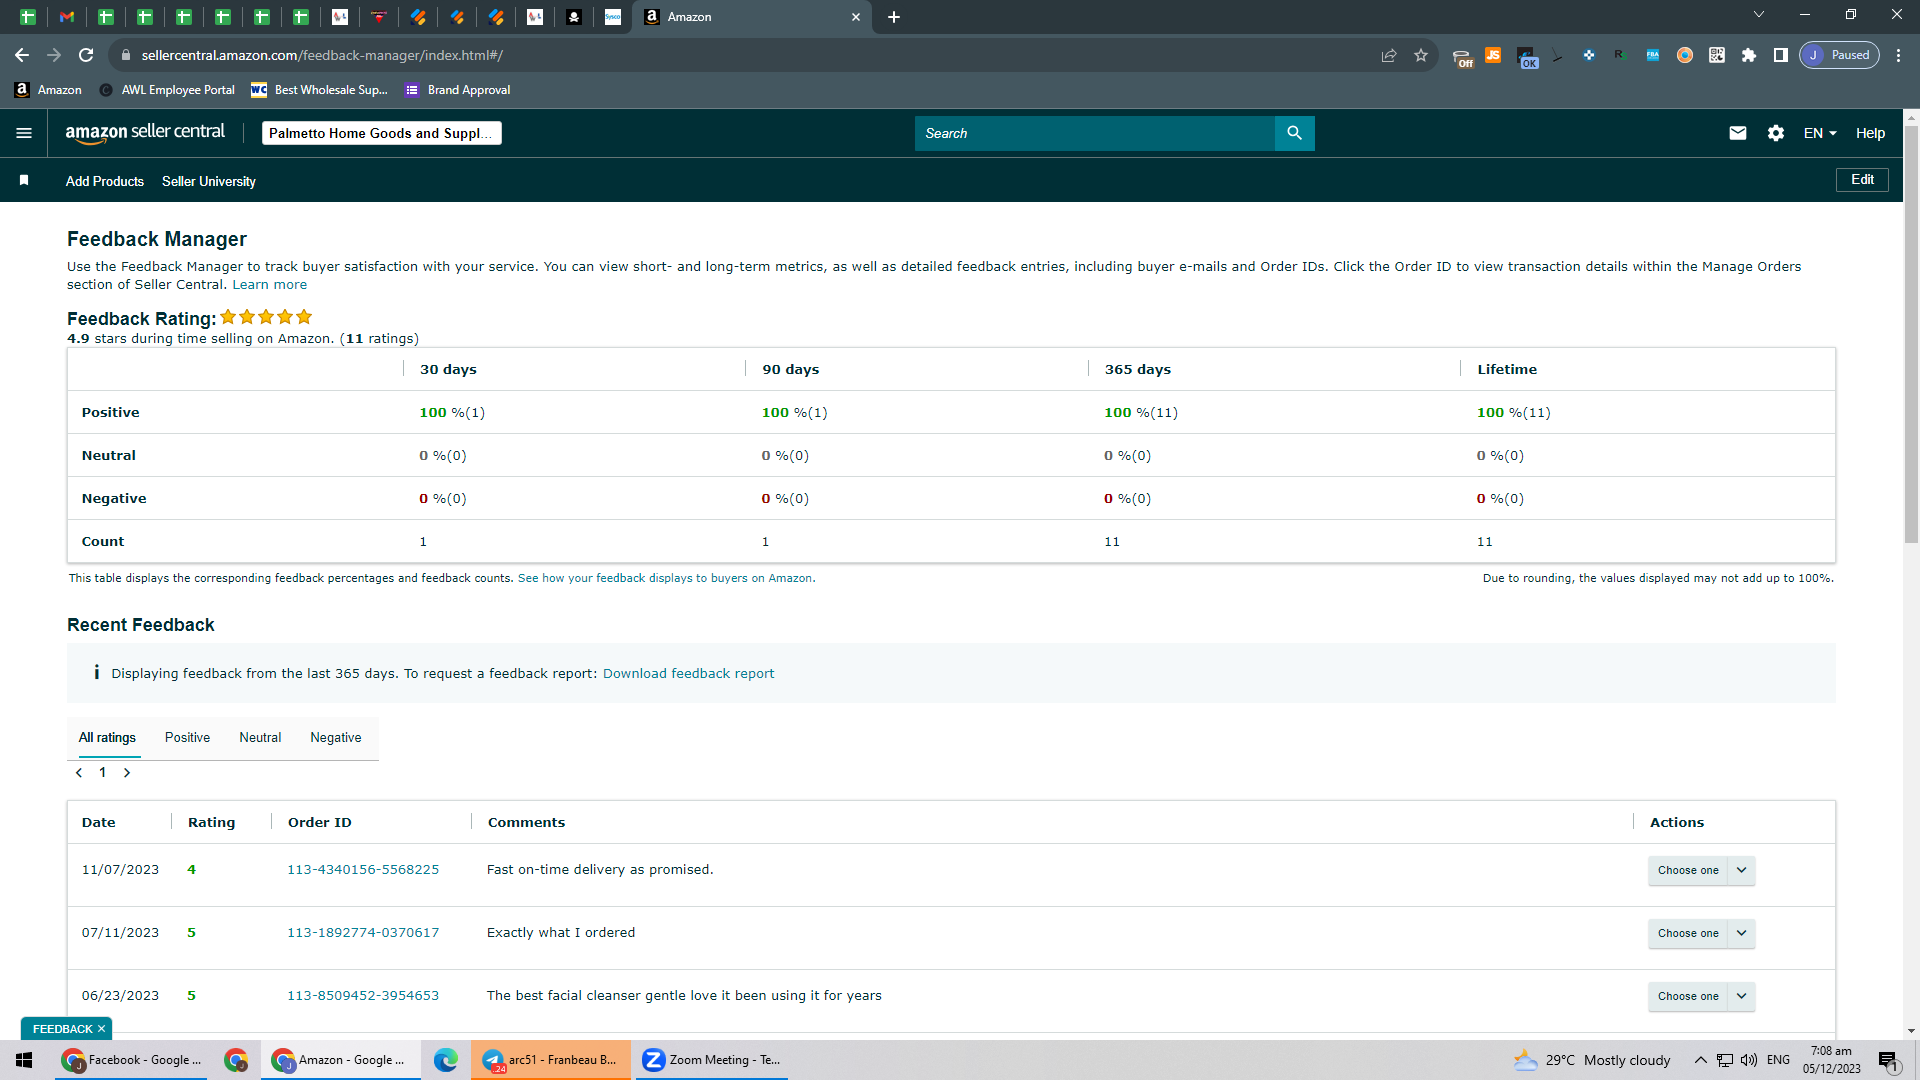Click See how your feedback displays link
1920x1080 pixels.
coord(666,578)
